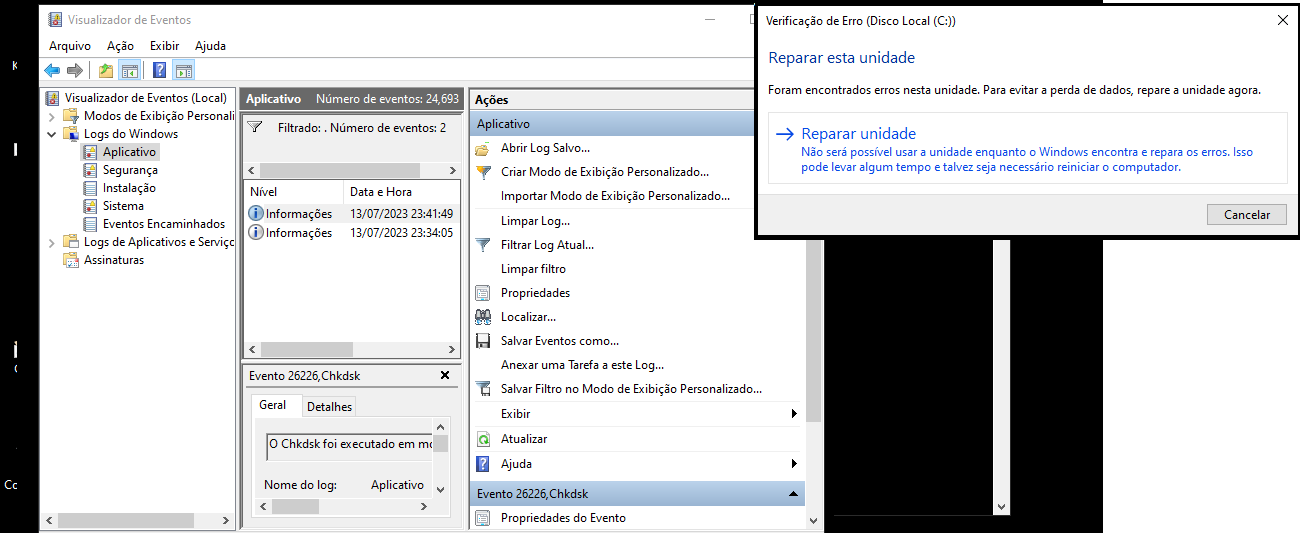Click the event list horizontal scrollbar right arrow
The image size is (1304, 533).
[x=452, y=350]
